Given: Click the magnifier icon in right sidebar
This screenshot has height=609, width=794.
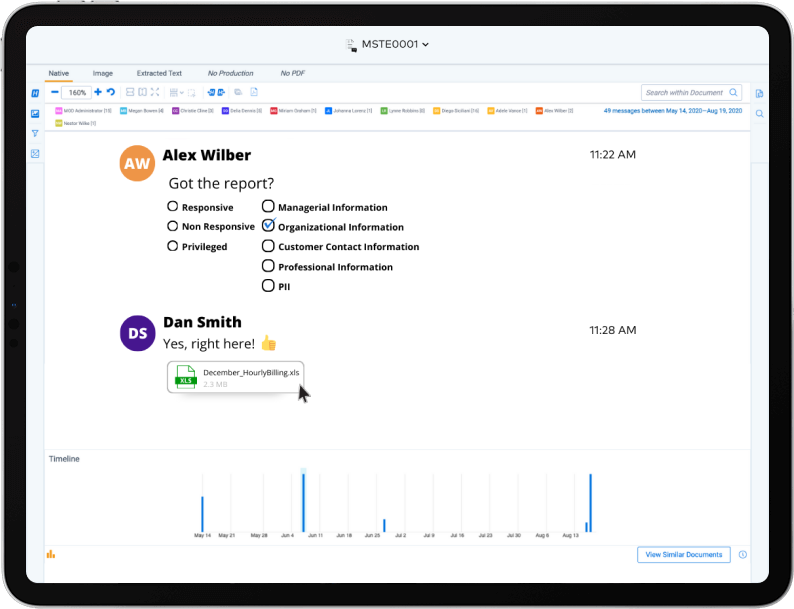Looking at the screenshot, I should [x=759, y=114].
